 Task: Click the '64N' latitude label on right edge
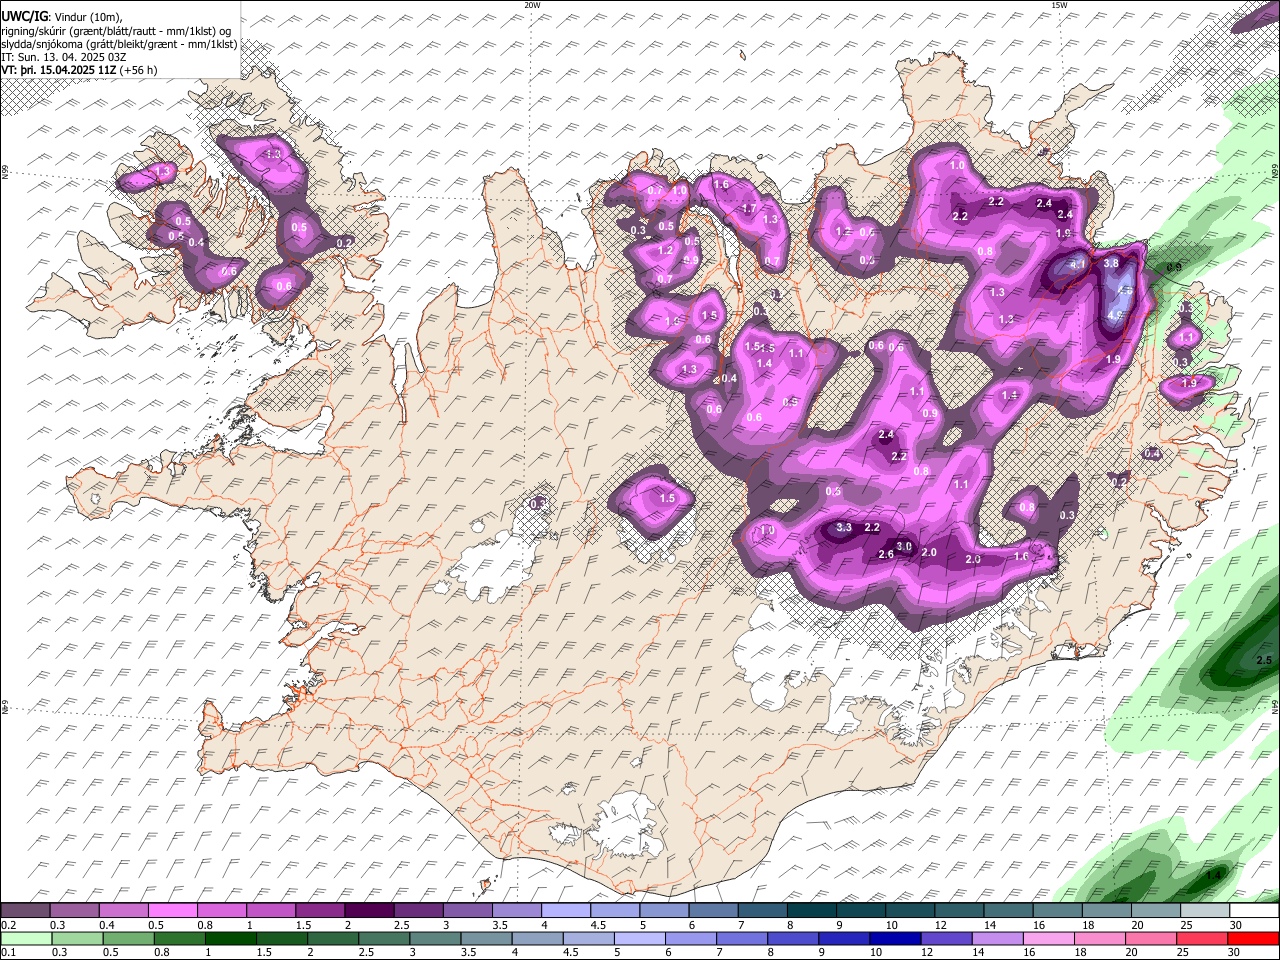(1275, 706)
